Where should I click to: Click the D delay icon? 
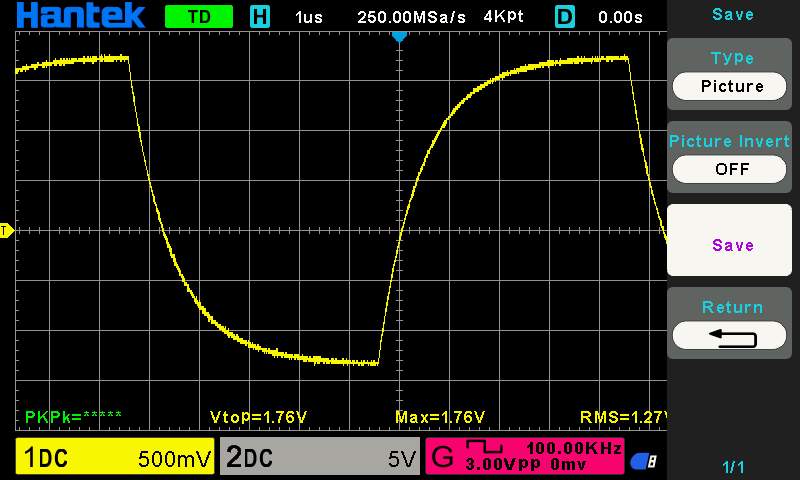(x=565, y=17)
